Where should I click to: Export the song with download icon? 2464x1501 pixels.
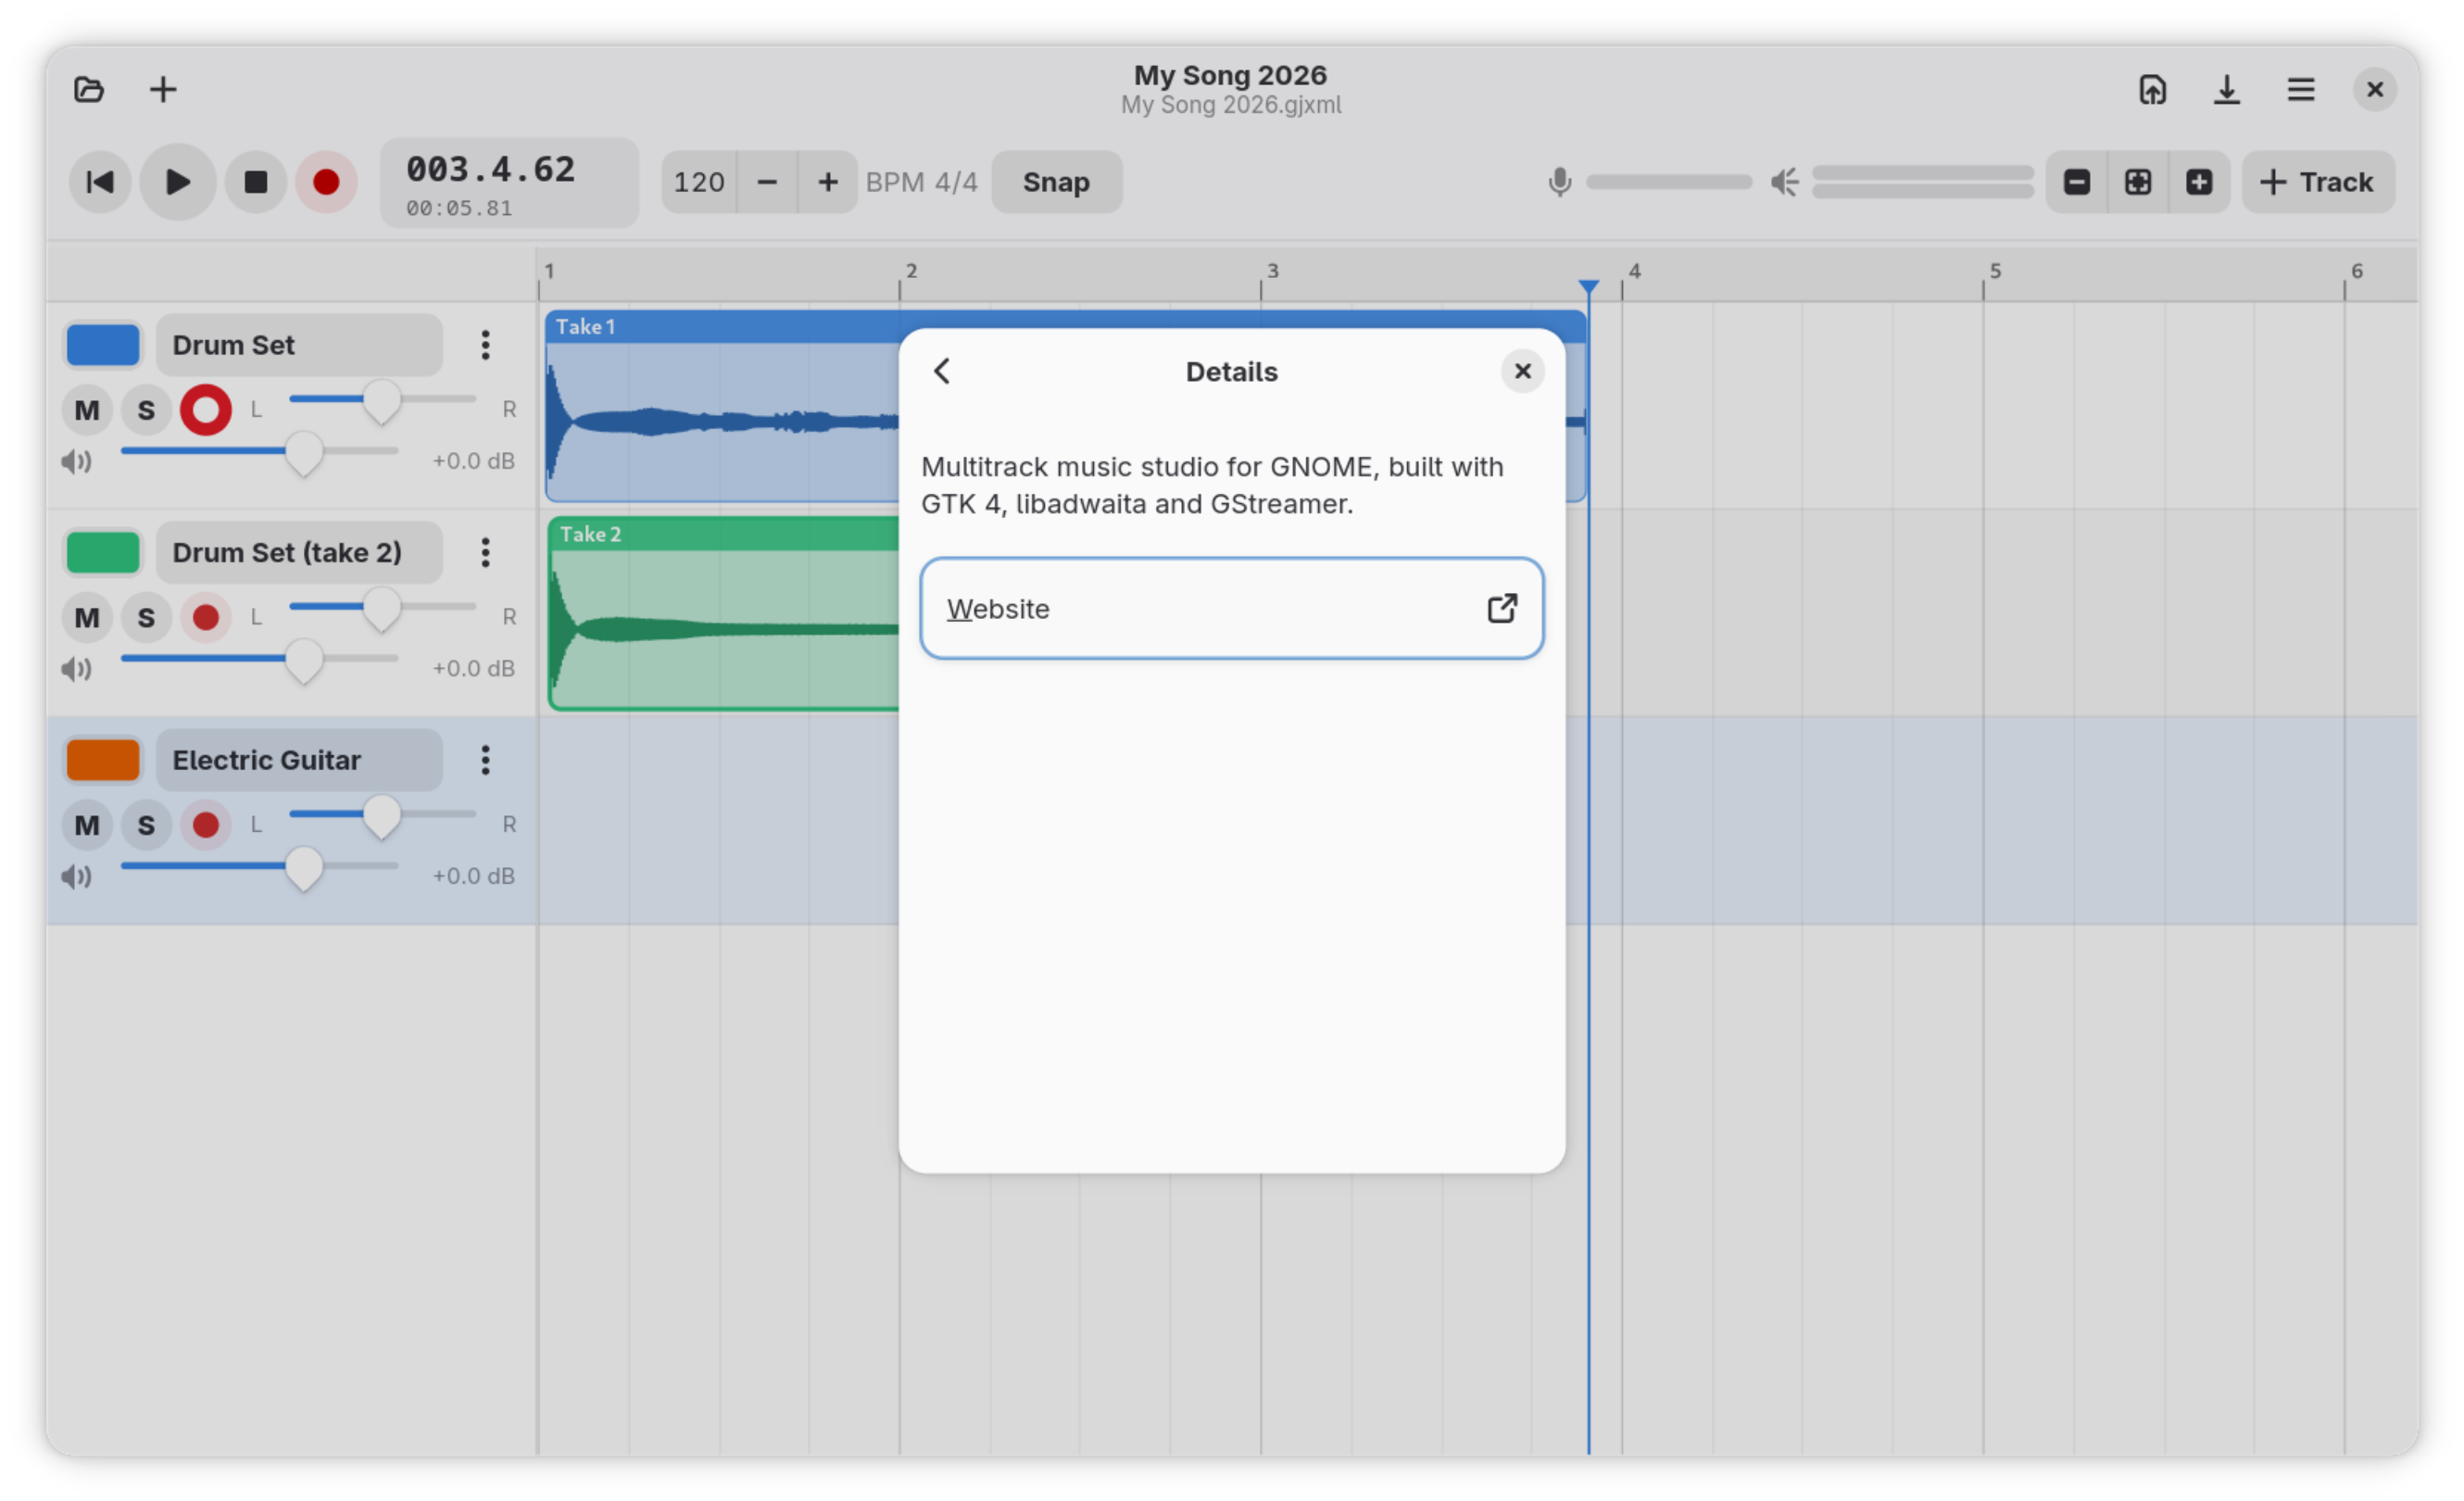click(2227, 90)
